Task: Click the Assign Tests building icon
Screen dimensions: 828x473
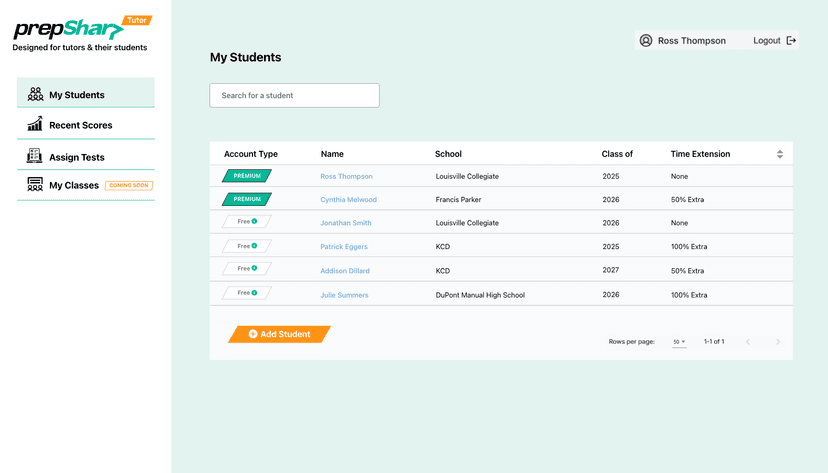Action: point(35,157)
